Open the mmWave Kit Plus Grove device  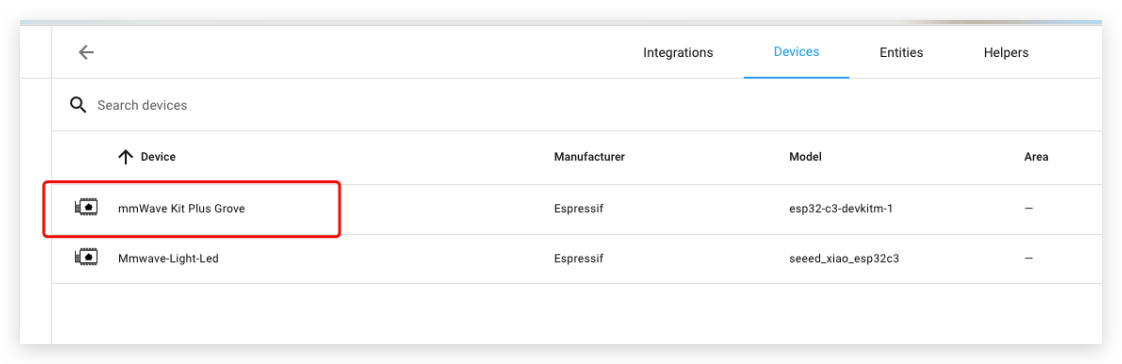181,209
